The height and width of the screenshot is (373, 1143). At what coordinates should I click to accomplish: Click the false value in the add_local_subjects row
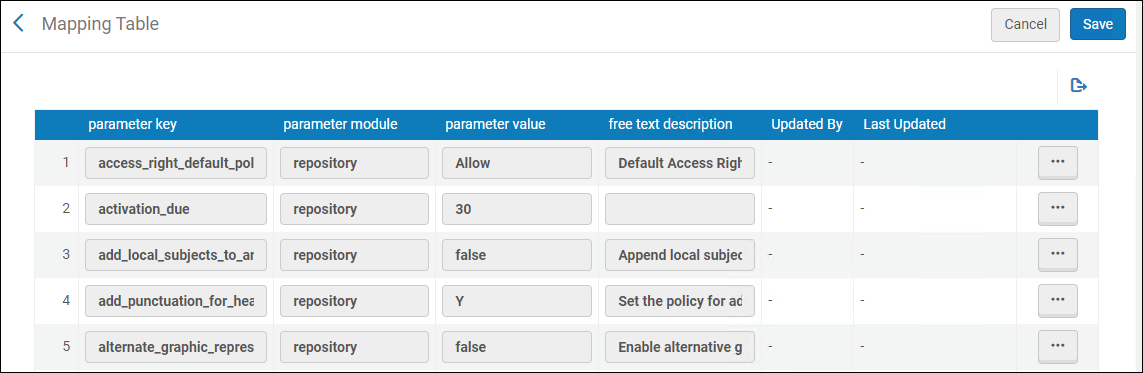(517, 255)
